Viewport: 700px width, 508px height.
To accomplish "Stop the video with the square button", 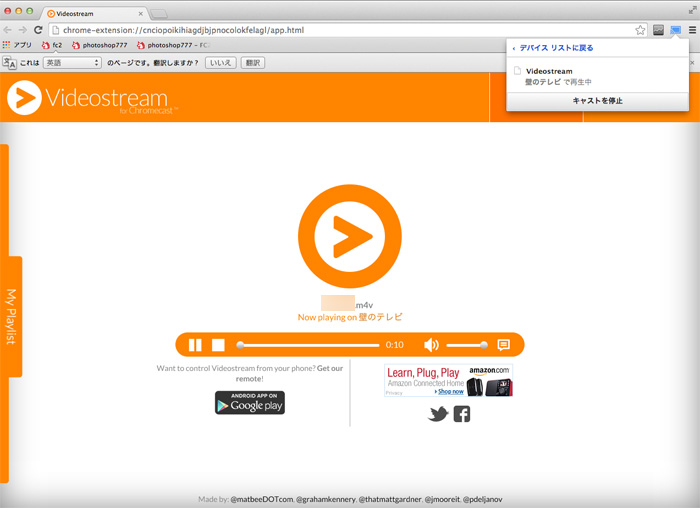I will (x=218, y=345).
